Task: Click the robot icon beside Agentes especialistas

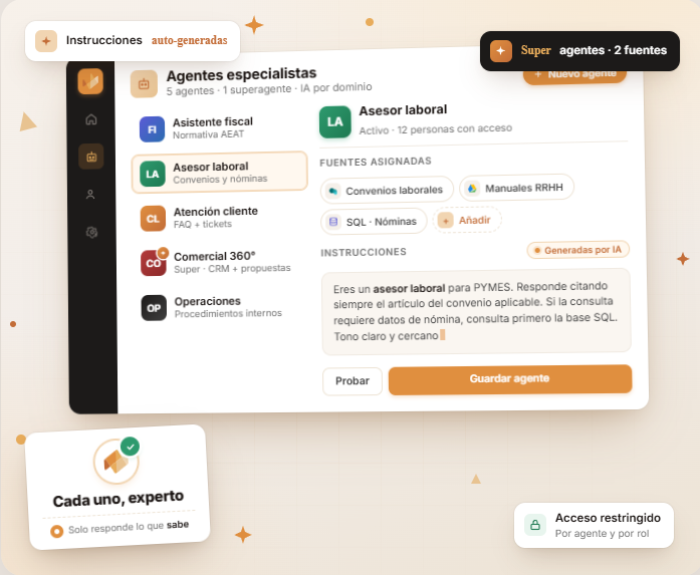Action: click(x=144, y=83)
